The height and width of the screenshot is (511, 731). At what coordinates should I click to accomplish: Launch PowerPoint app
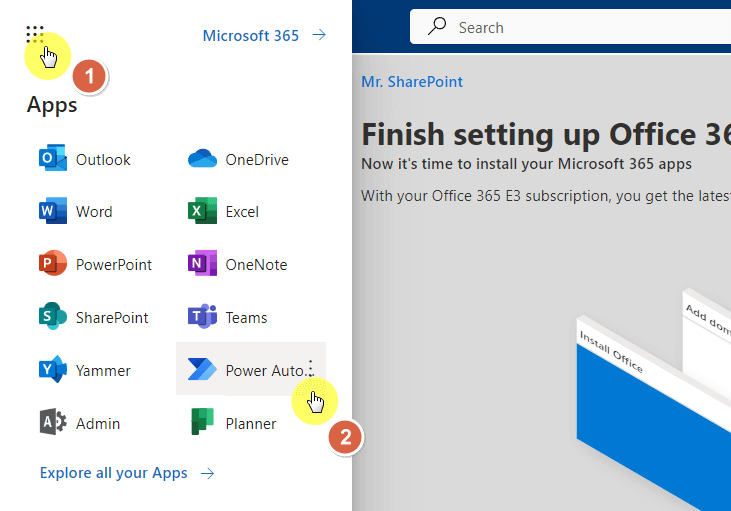click(95, 264)
